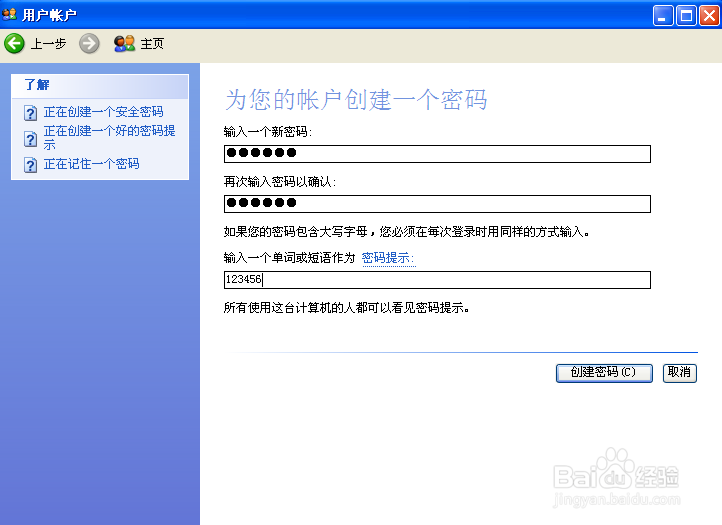Click the green Back arrow icon
Viewport: 722px width, 525px height.
tap(14, 44)
